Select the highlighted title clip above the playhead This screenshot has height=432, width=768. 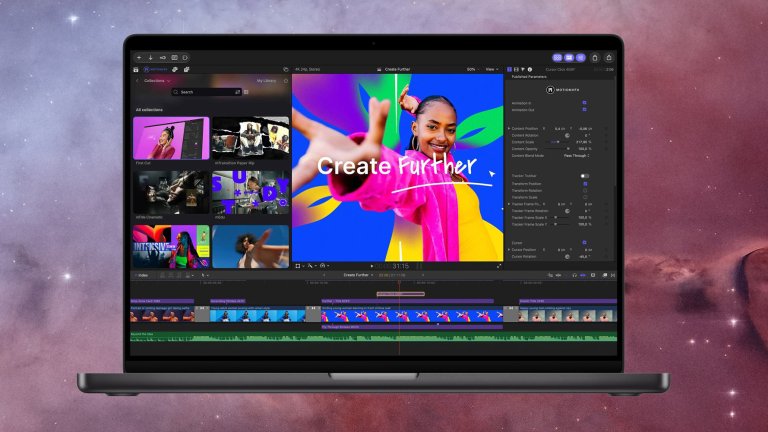[x=401, y=294]
